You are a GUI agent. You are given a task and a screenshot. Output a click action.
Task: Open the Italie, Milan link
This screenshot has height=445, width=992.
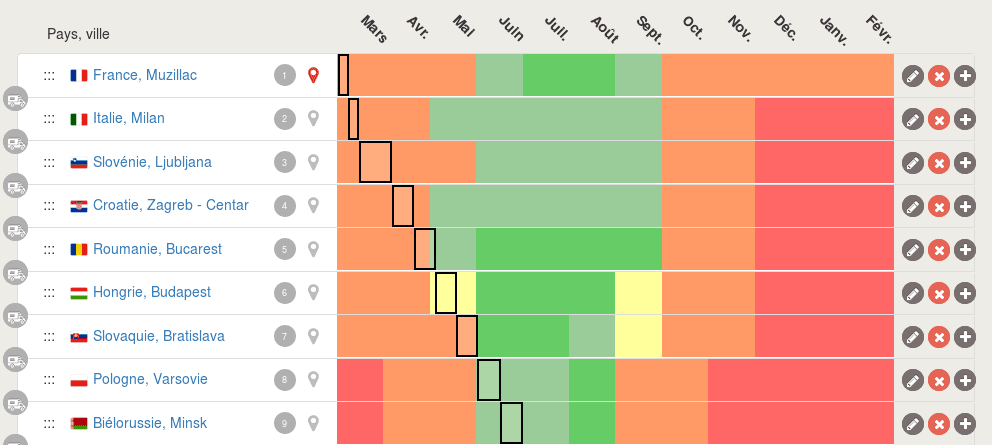128,119
